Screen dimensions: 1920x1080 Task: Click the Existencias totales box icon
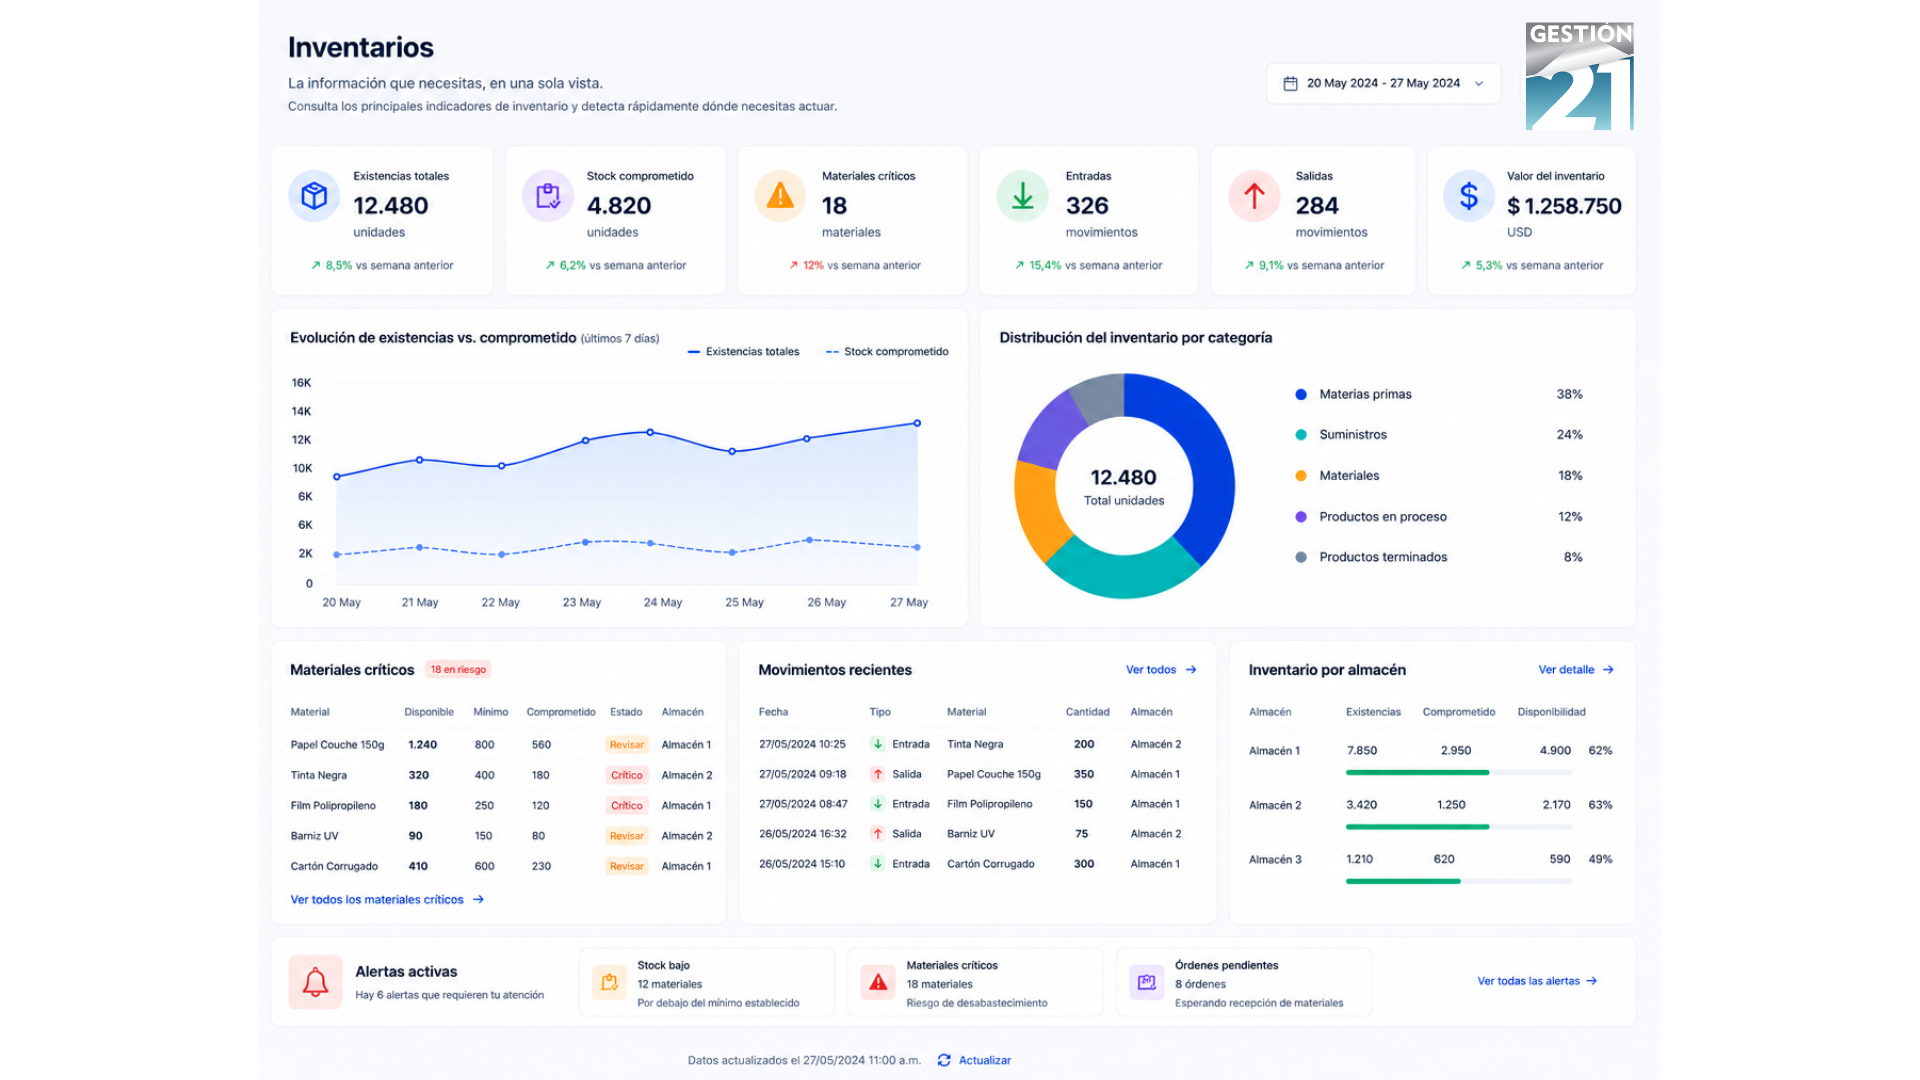pyautogui.click(x=314, y=195)
